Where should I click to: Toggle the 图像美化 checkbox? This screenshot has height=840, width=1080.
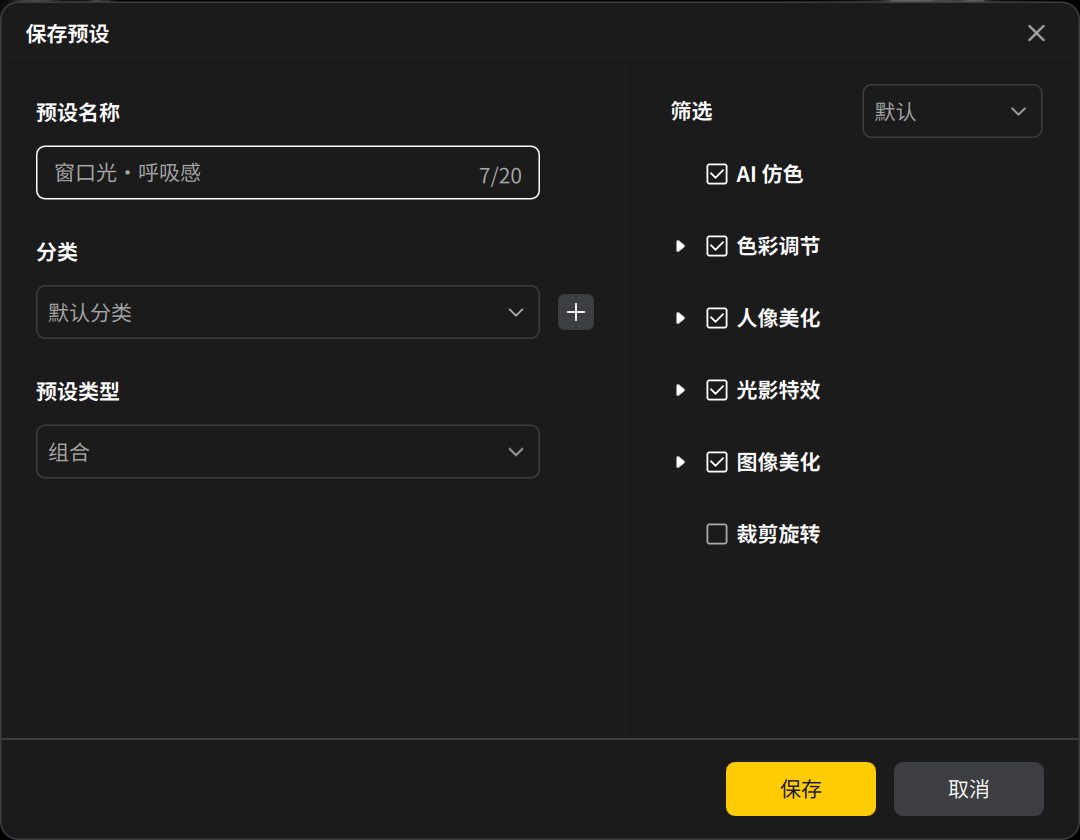click(x=716, y=462)
